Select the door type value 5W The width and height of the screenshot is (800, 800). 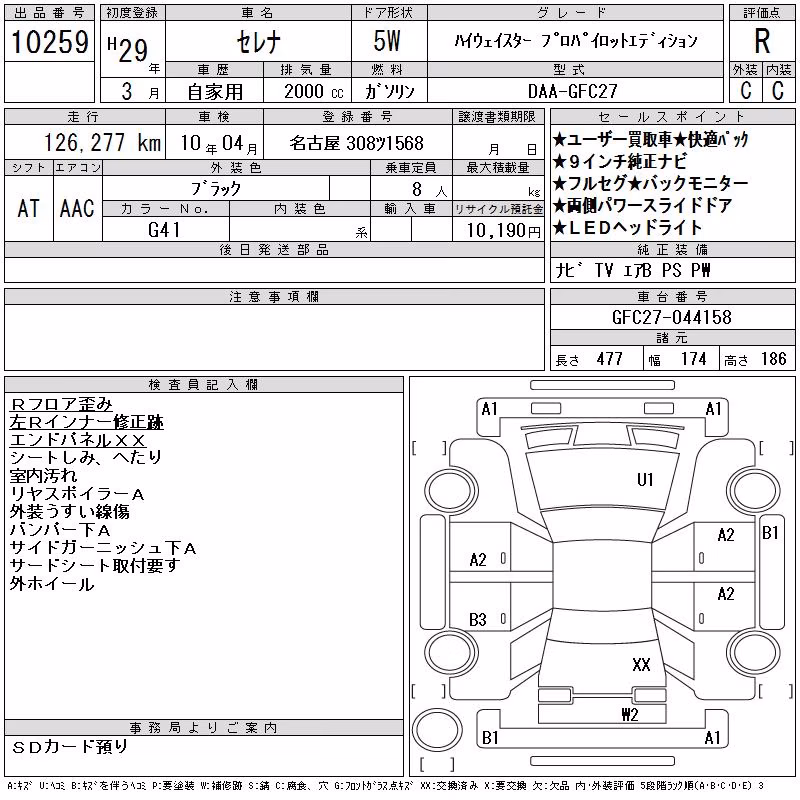[387, 41]
